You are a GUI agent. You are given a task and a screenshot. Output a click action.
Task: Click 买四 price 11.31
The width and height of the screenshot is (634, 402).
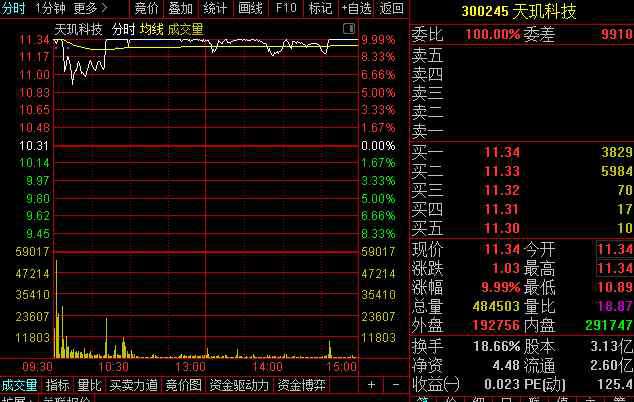click(x=502, y=209)
